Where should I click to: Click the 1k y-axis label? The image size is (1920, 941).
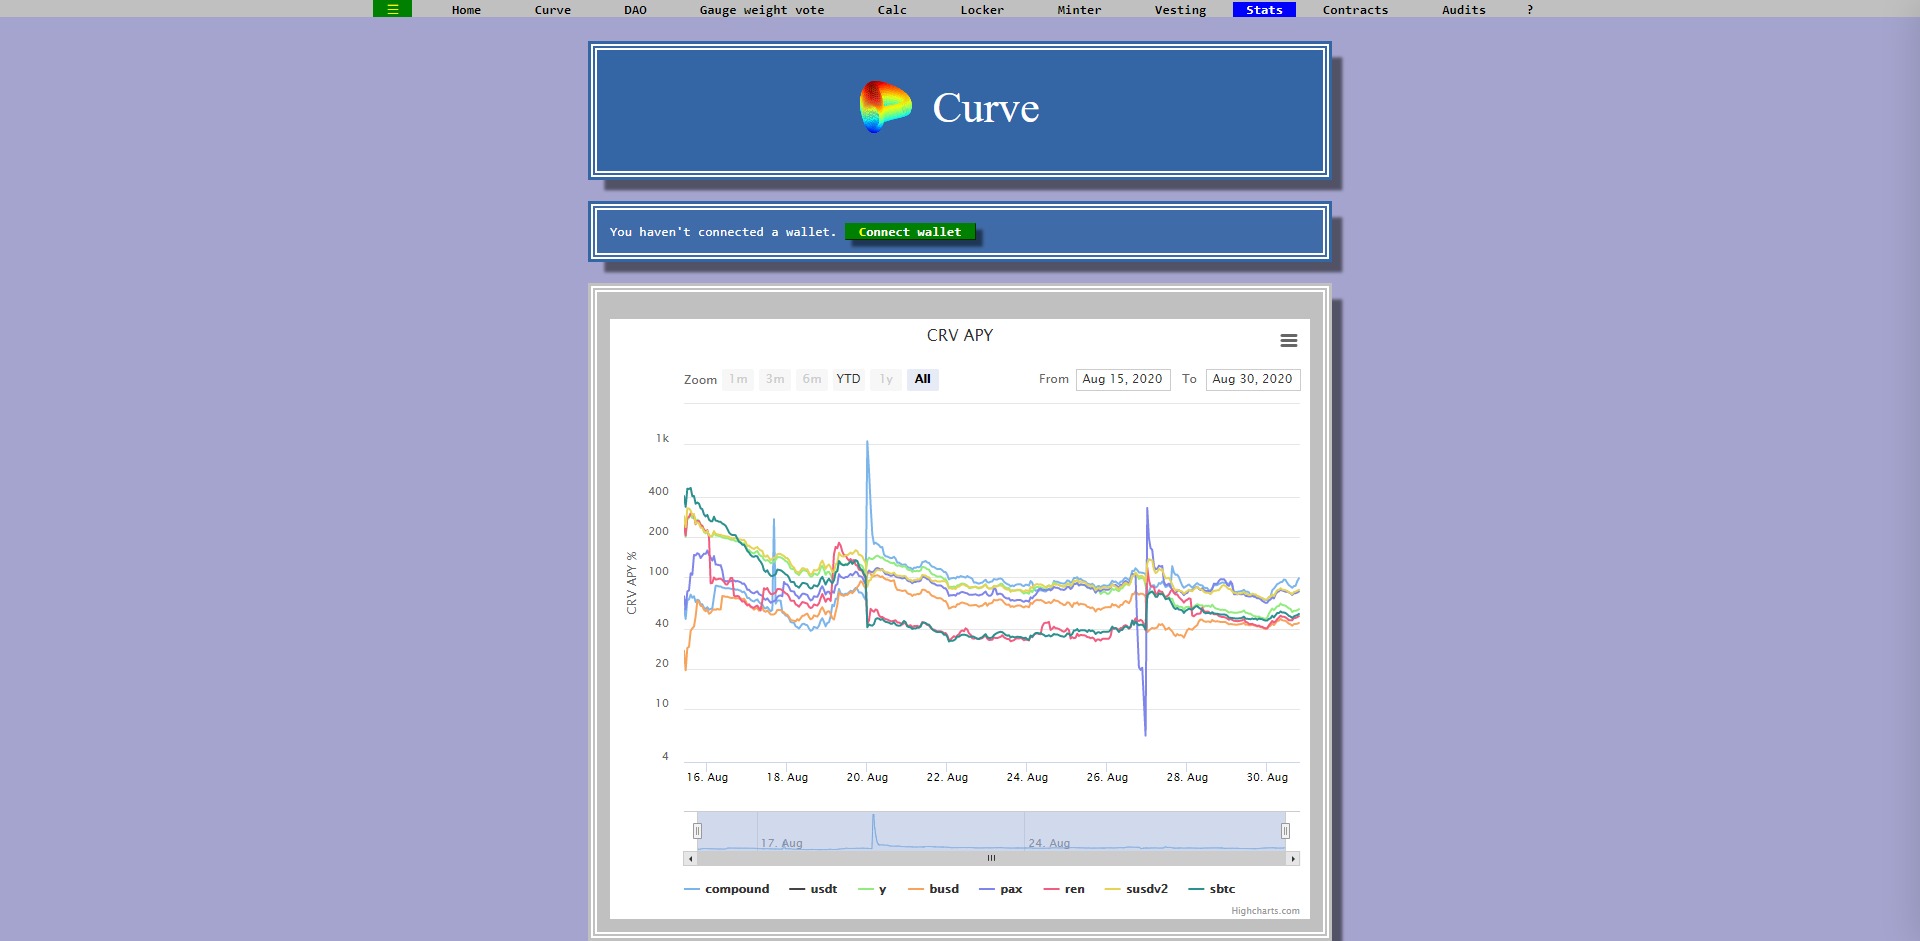662,438
